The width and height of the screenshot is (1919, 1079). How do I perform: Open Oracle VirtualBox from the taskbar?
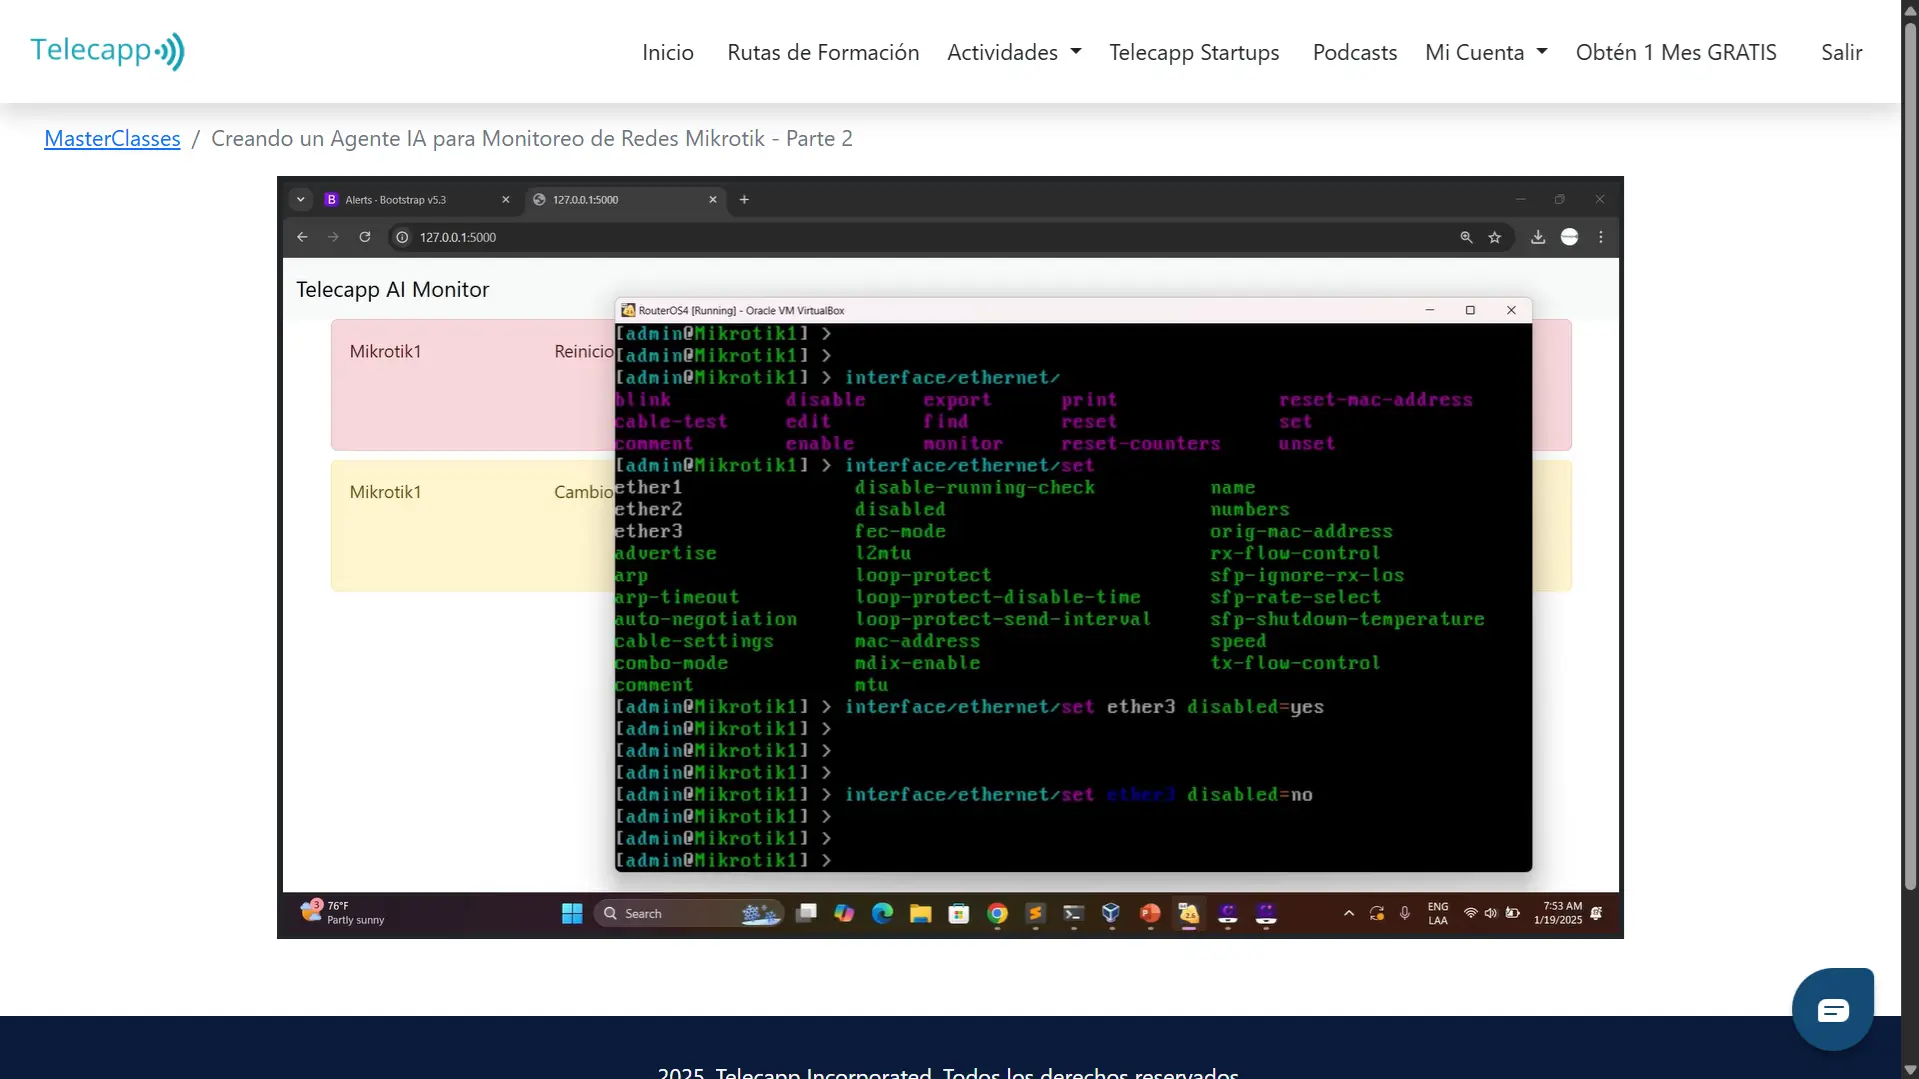coord(1112,913)
